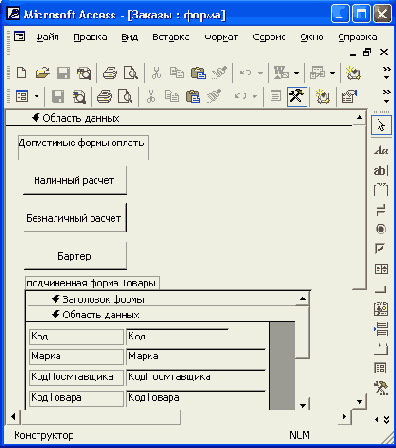Click the New Object icon in top toolbar
The image size is (396, 448).
(x=353, y=72)
